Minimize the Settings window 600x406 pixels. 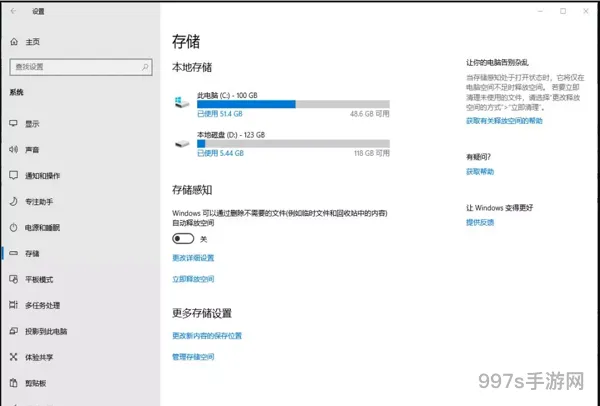[540, 11]
